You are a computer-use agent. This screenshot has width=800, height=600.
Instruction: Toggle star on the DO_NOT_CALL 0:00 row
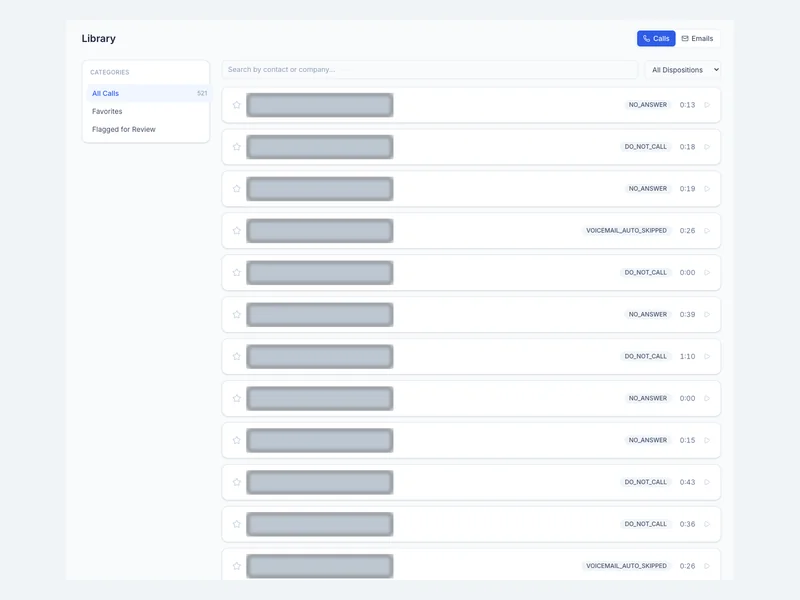[x=237, y=272]
